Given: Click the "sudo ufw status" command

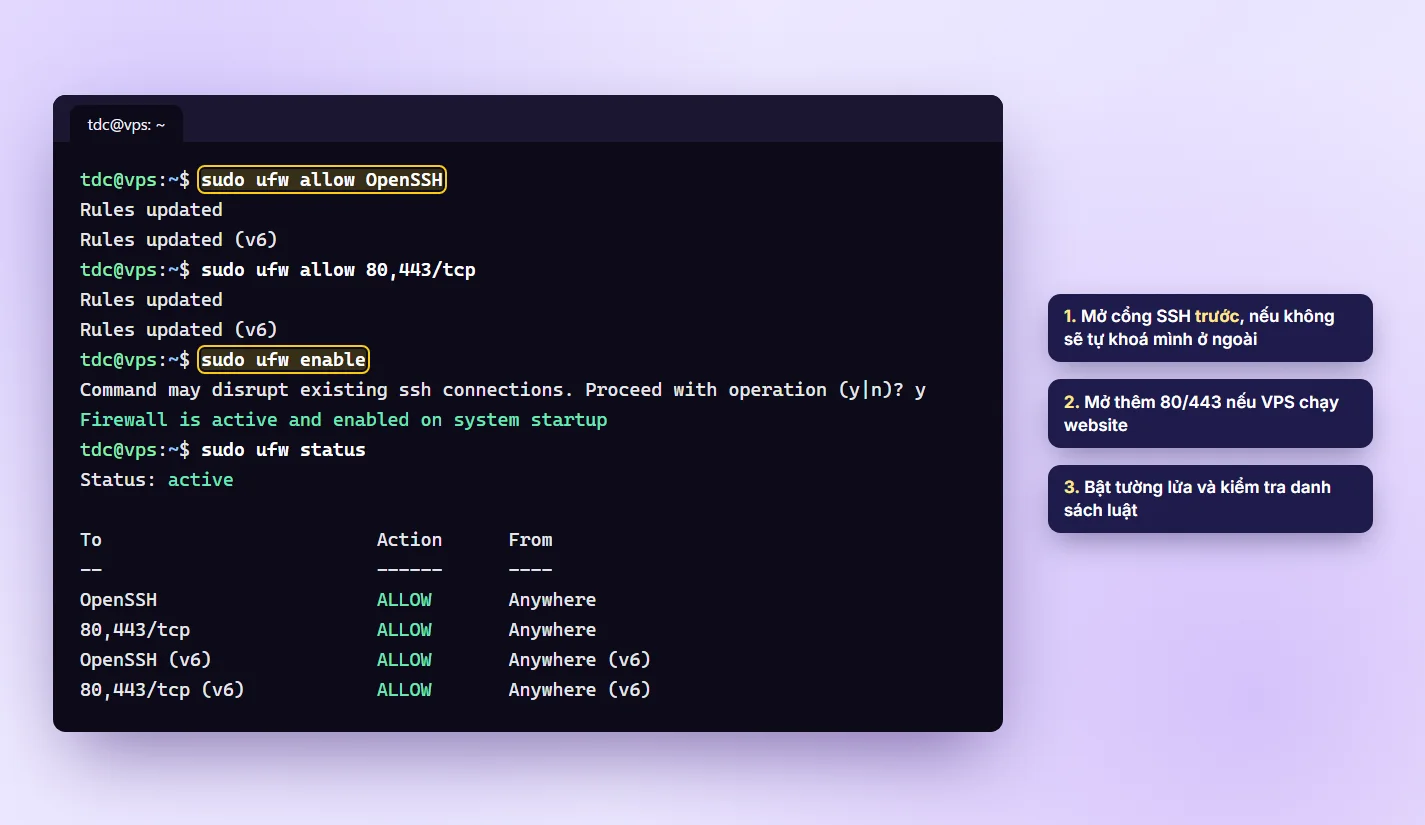Looking at the screenshot, I should pyautogui.click(x=283, y=450).
